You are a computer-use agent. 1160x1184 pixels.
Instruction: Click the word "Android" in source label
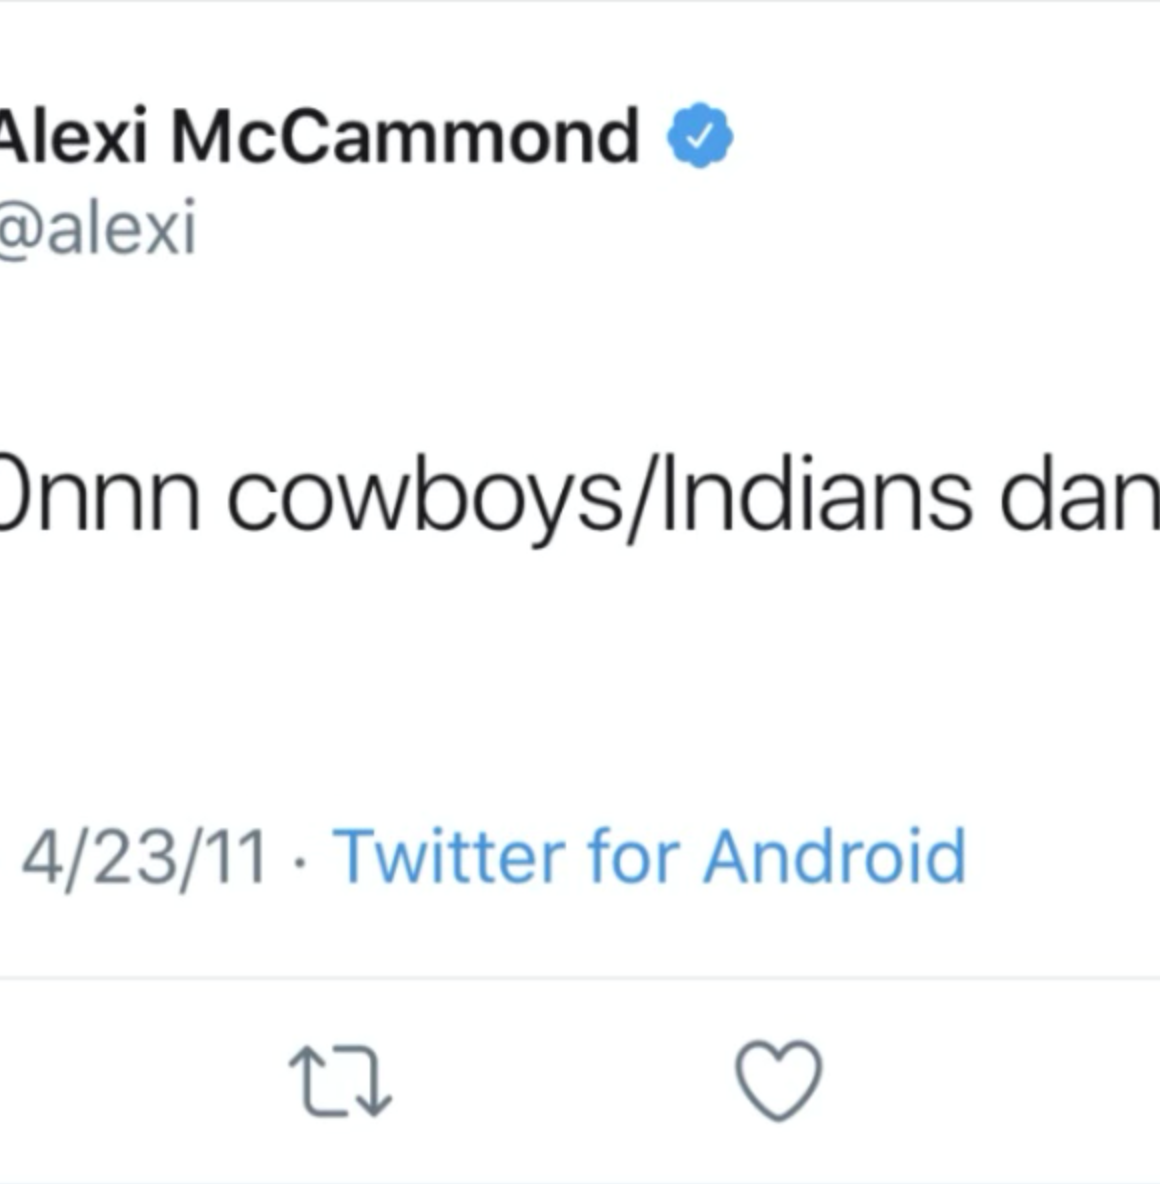click(835, 858)
